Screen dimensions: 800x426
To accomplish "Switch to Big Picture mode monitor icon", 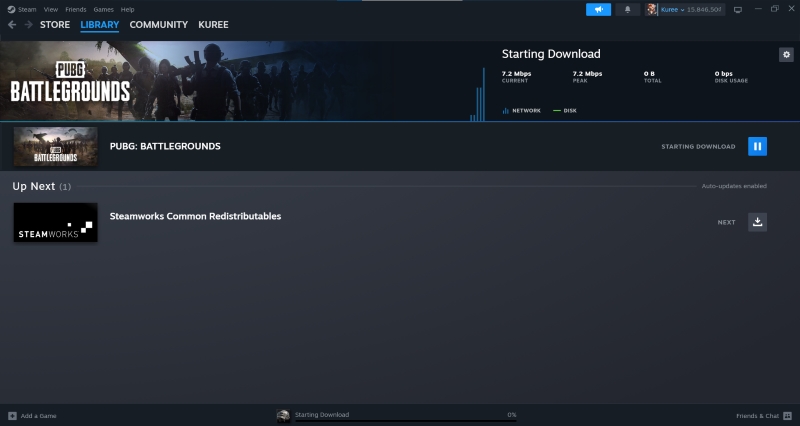I will 738,9.
